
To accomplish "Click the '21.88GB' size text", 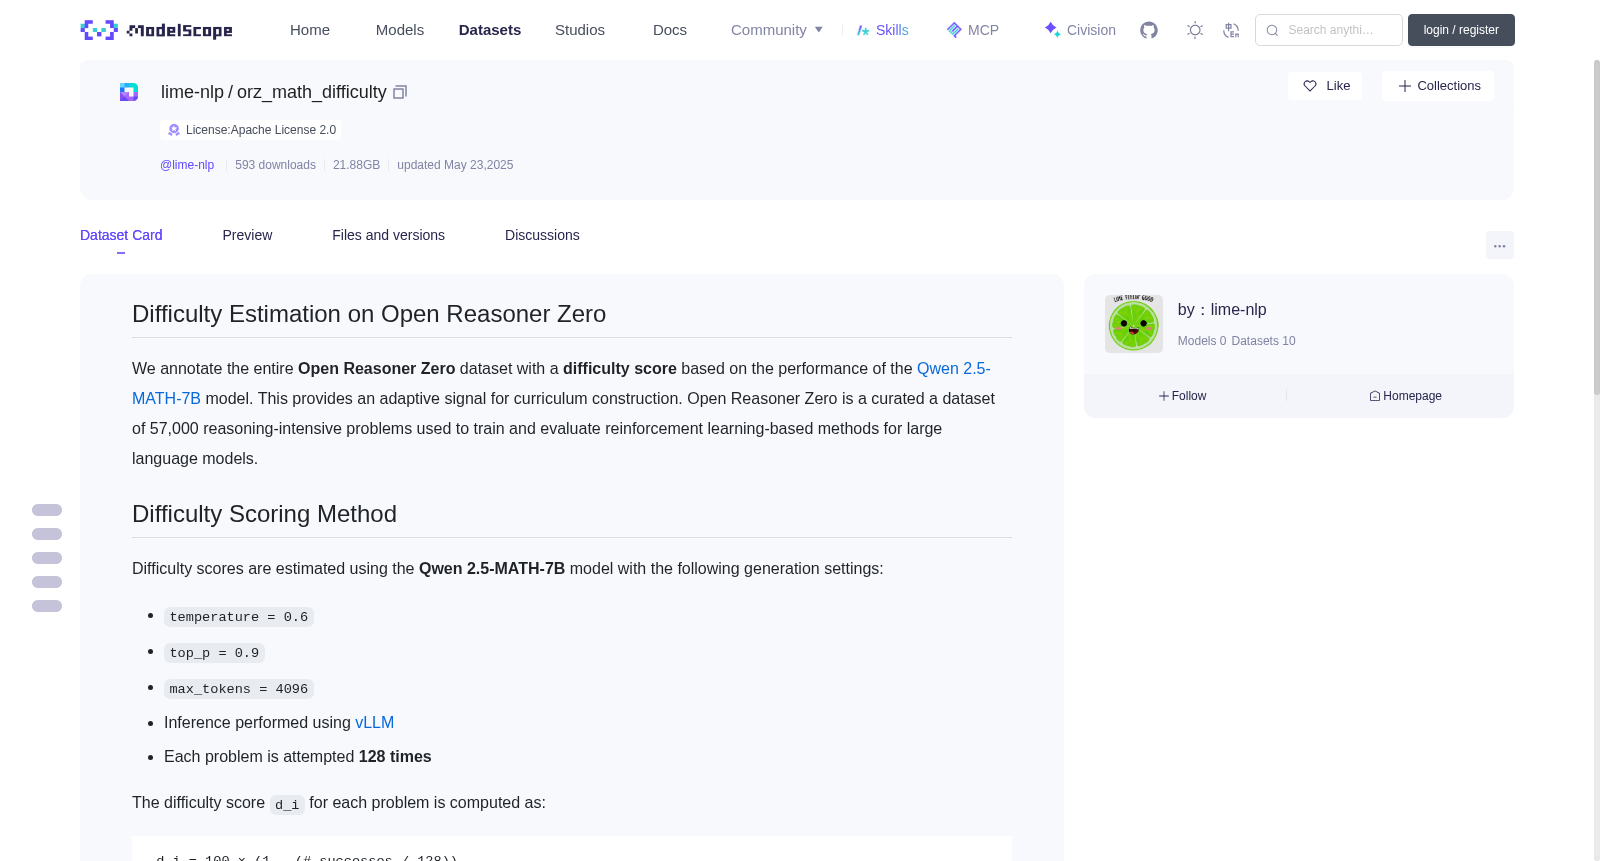I will [x=356, y=165].
